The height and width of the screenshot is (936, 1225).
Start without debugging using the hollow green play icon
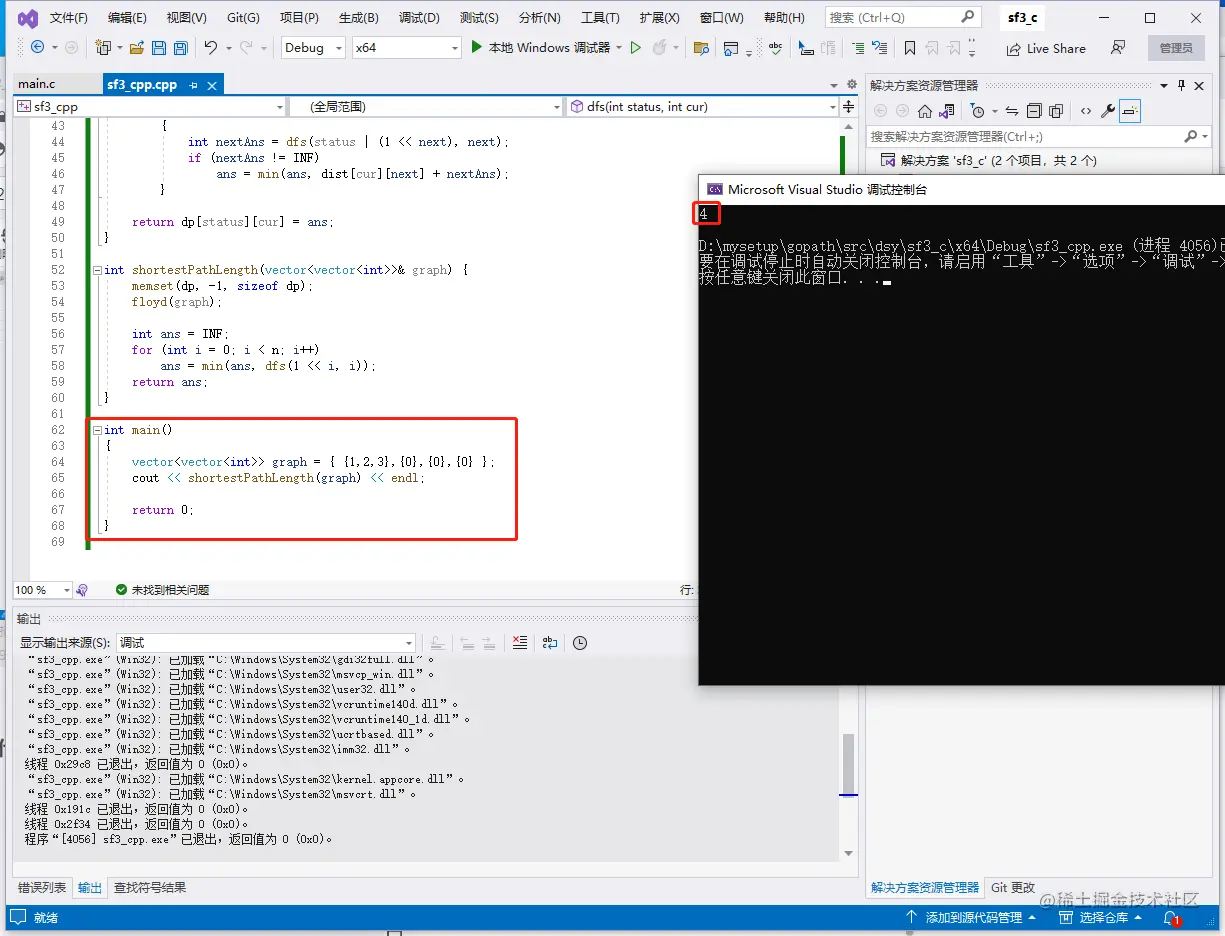click(x=635, y=47)
